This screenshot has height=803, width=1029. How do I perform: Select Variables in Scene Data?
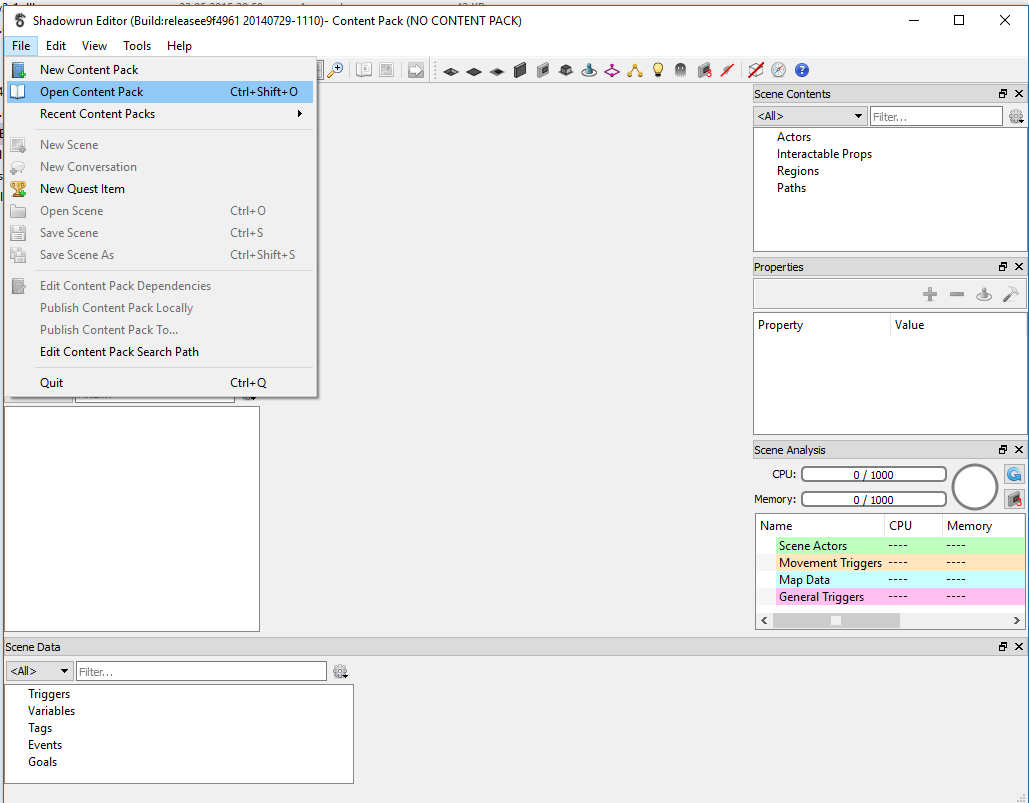click(x=51, y=710)
